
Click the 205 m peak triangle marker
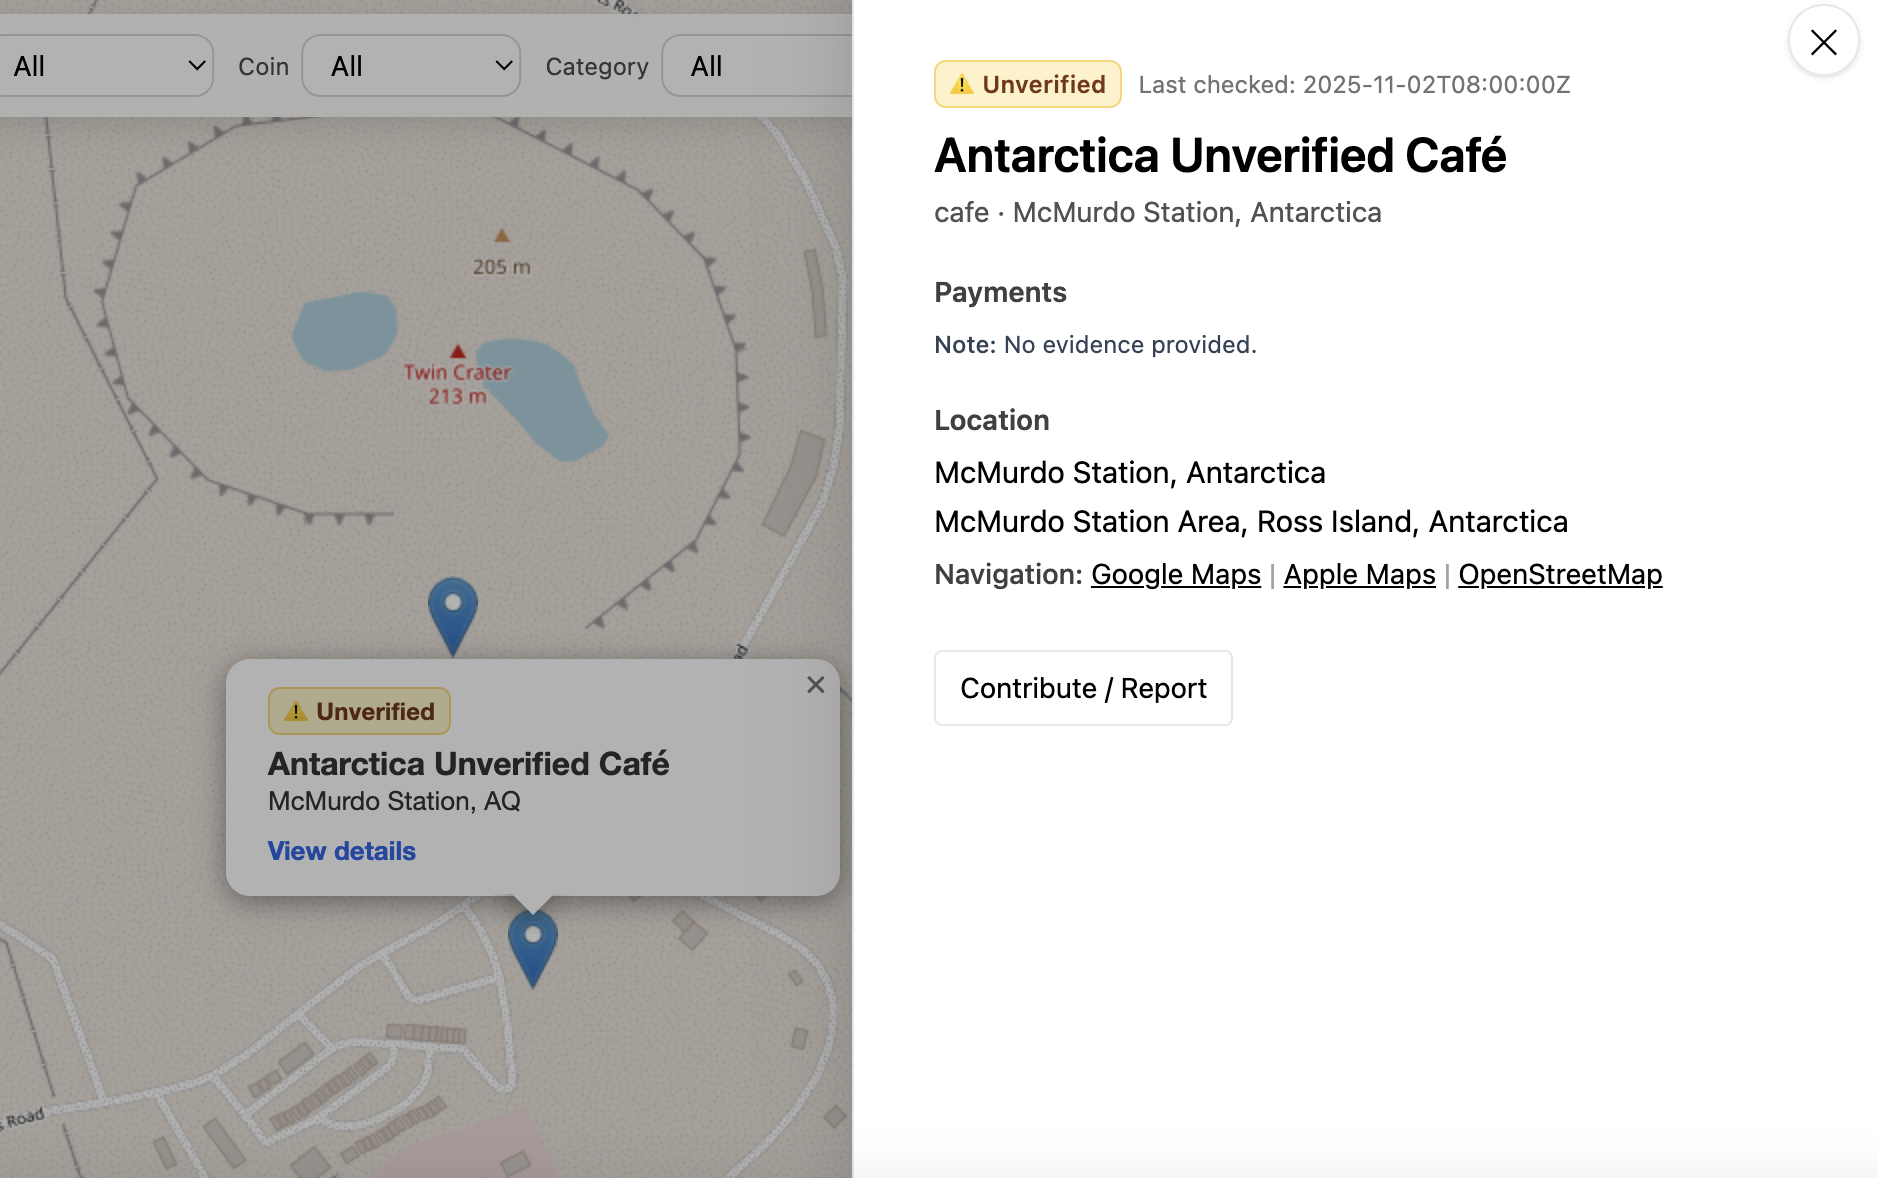tap(502, 236)
